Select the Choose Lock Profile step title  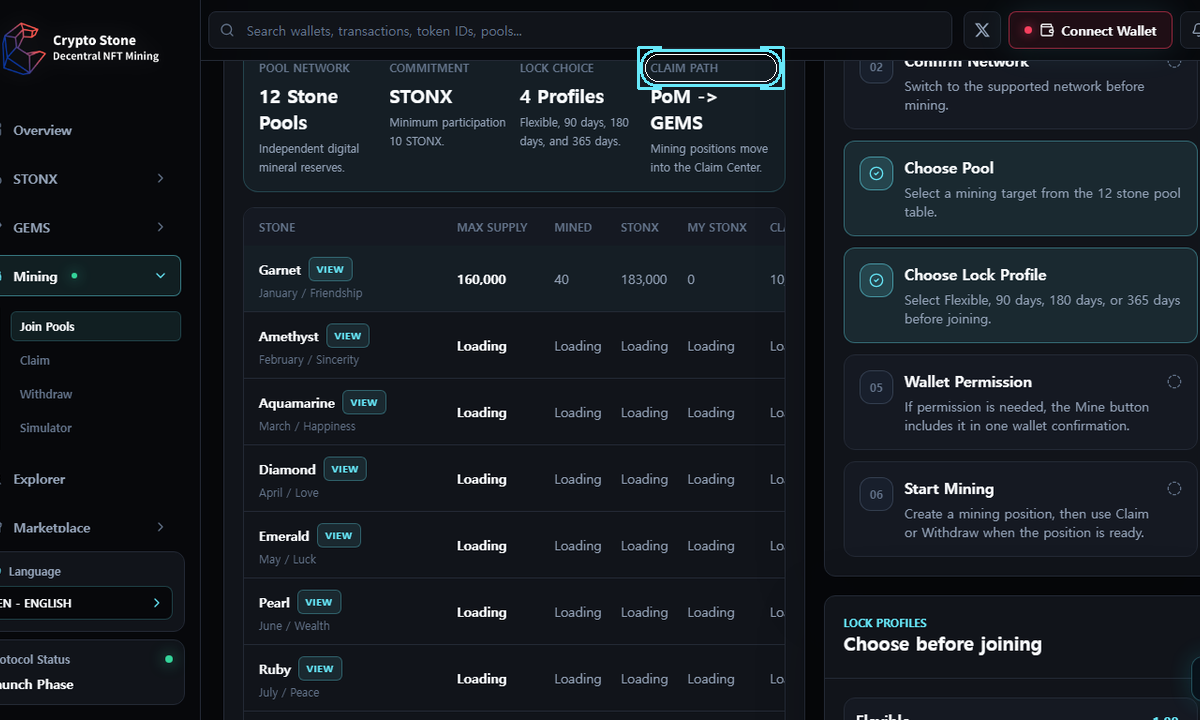975,275
